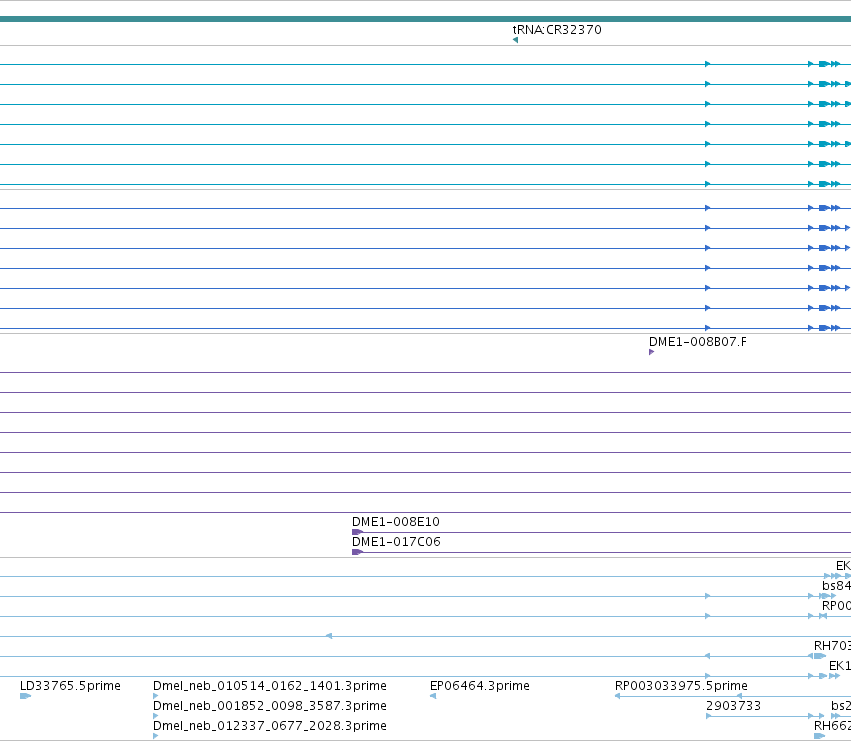The width and height of the screenshot is (851, 741).
Task: Click arrow glyph under Dmel_neb_001852_0098_3587.3prime
Action: pyautogui.click(x=156, y=716)
